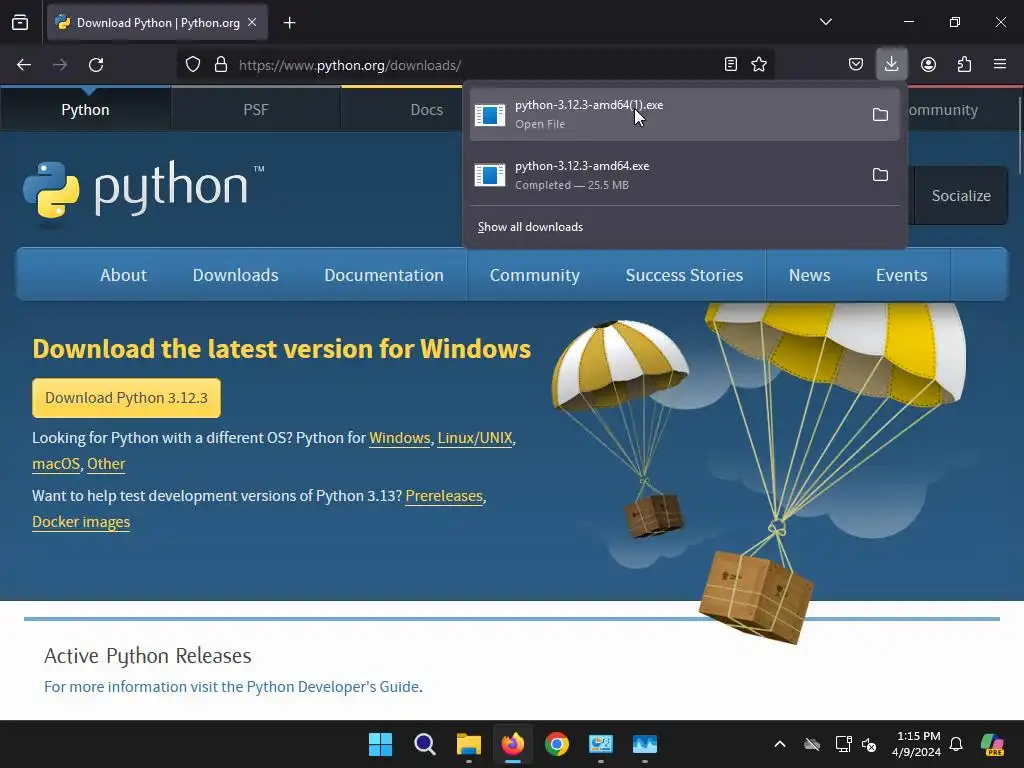1024x768 pixels.
Task: Click the site security padlock icon
Action: click(x=221, y=65)
